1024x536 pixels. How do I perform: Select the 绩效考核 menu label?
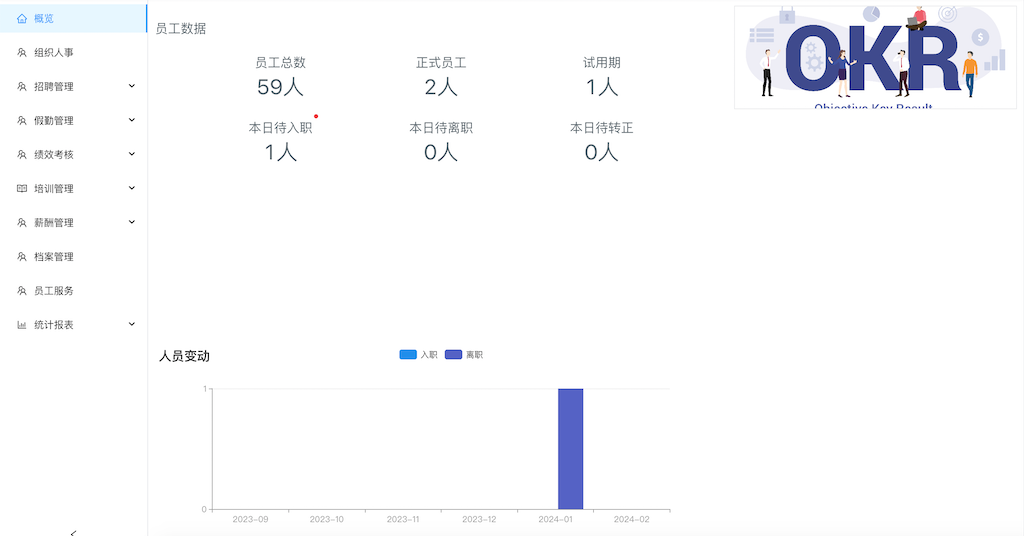[x=54, y=155]
